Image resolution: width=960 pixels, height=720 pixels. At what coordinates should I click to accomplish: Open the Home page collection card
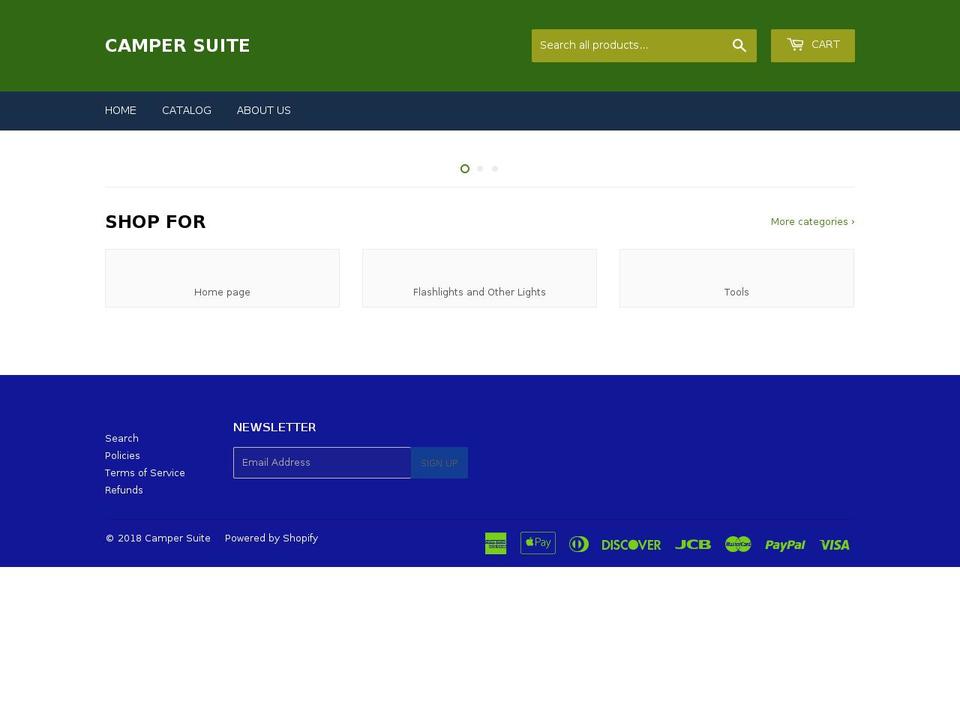click(222, 278)
